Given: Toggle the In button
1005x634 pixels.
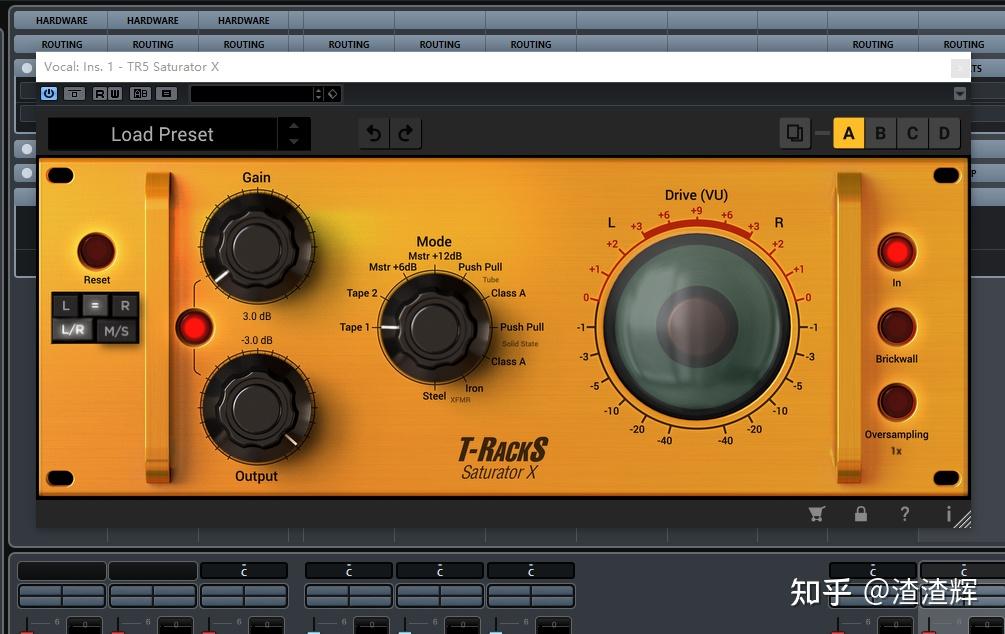Looking at the screenshot, I should coord(896,251).
